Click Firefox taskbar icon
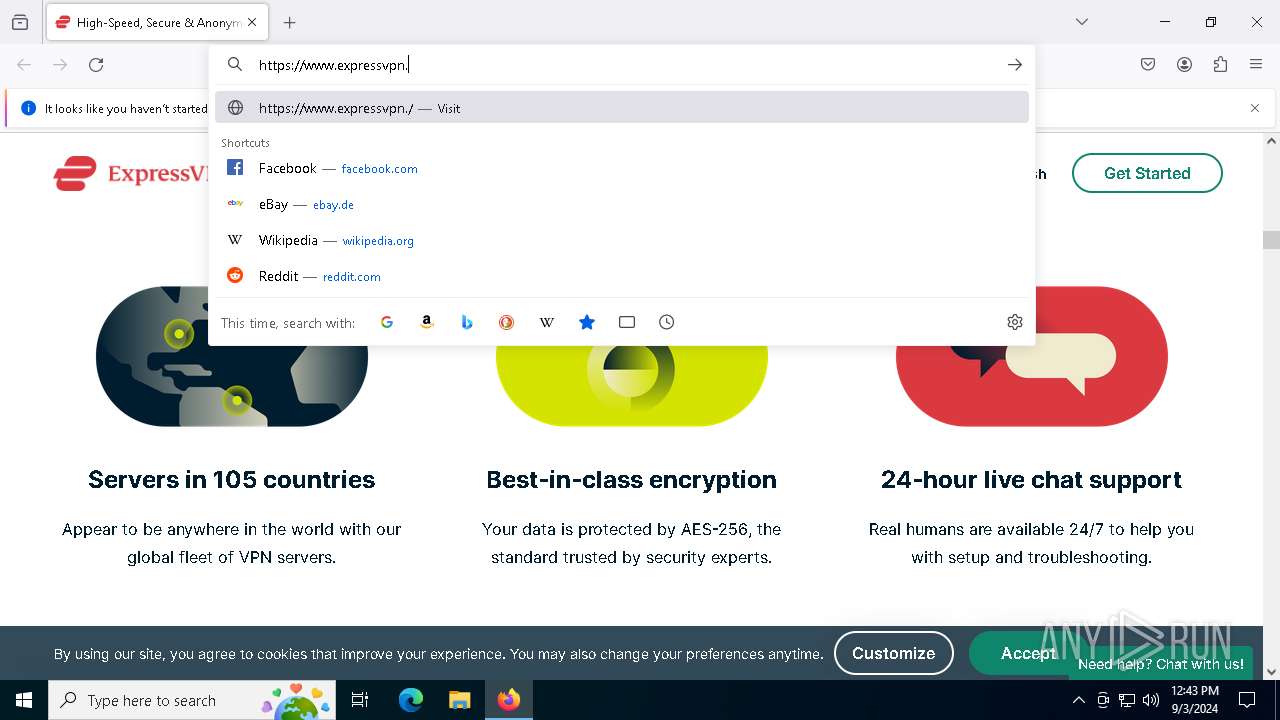1280x720 pixels. pos(509,700)
